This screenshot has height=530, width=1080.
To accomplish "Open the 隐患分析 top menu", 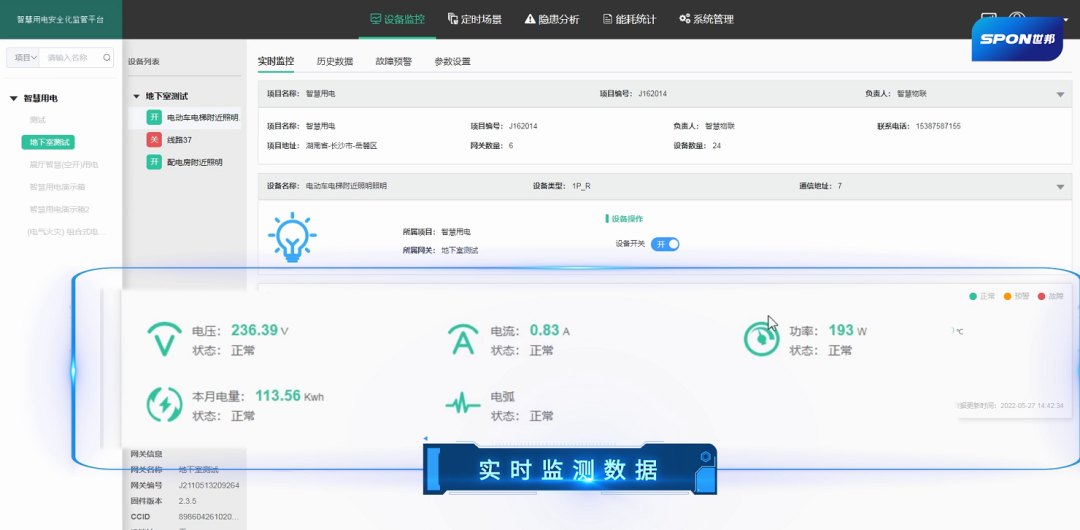I will coord(552,19).
